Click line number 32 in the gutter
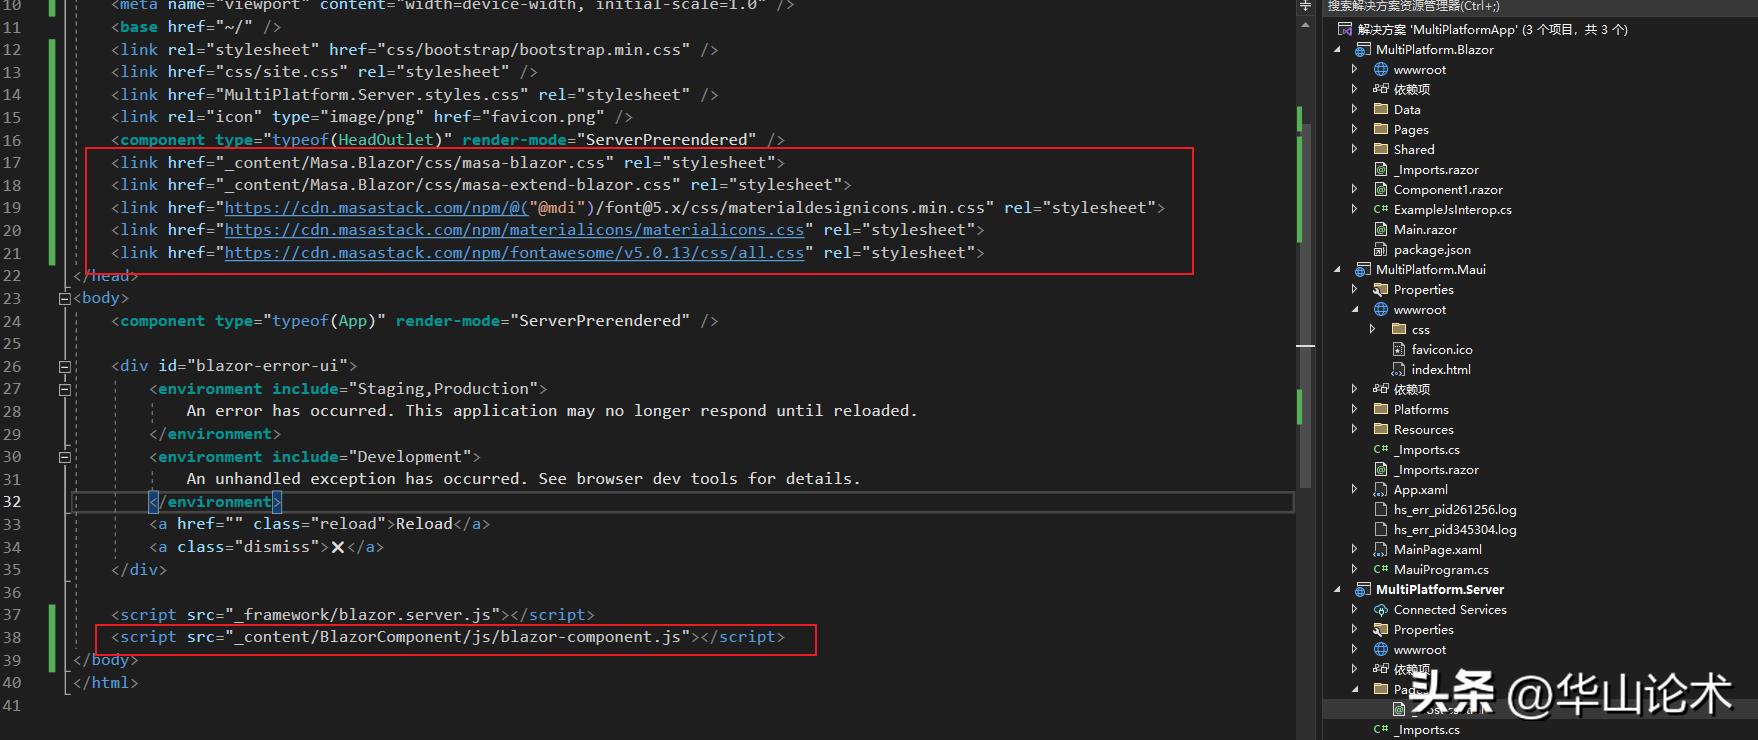The image size is (1758, 740). pyautogui.click(x=11, y=502)
